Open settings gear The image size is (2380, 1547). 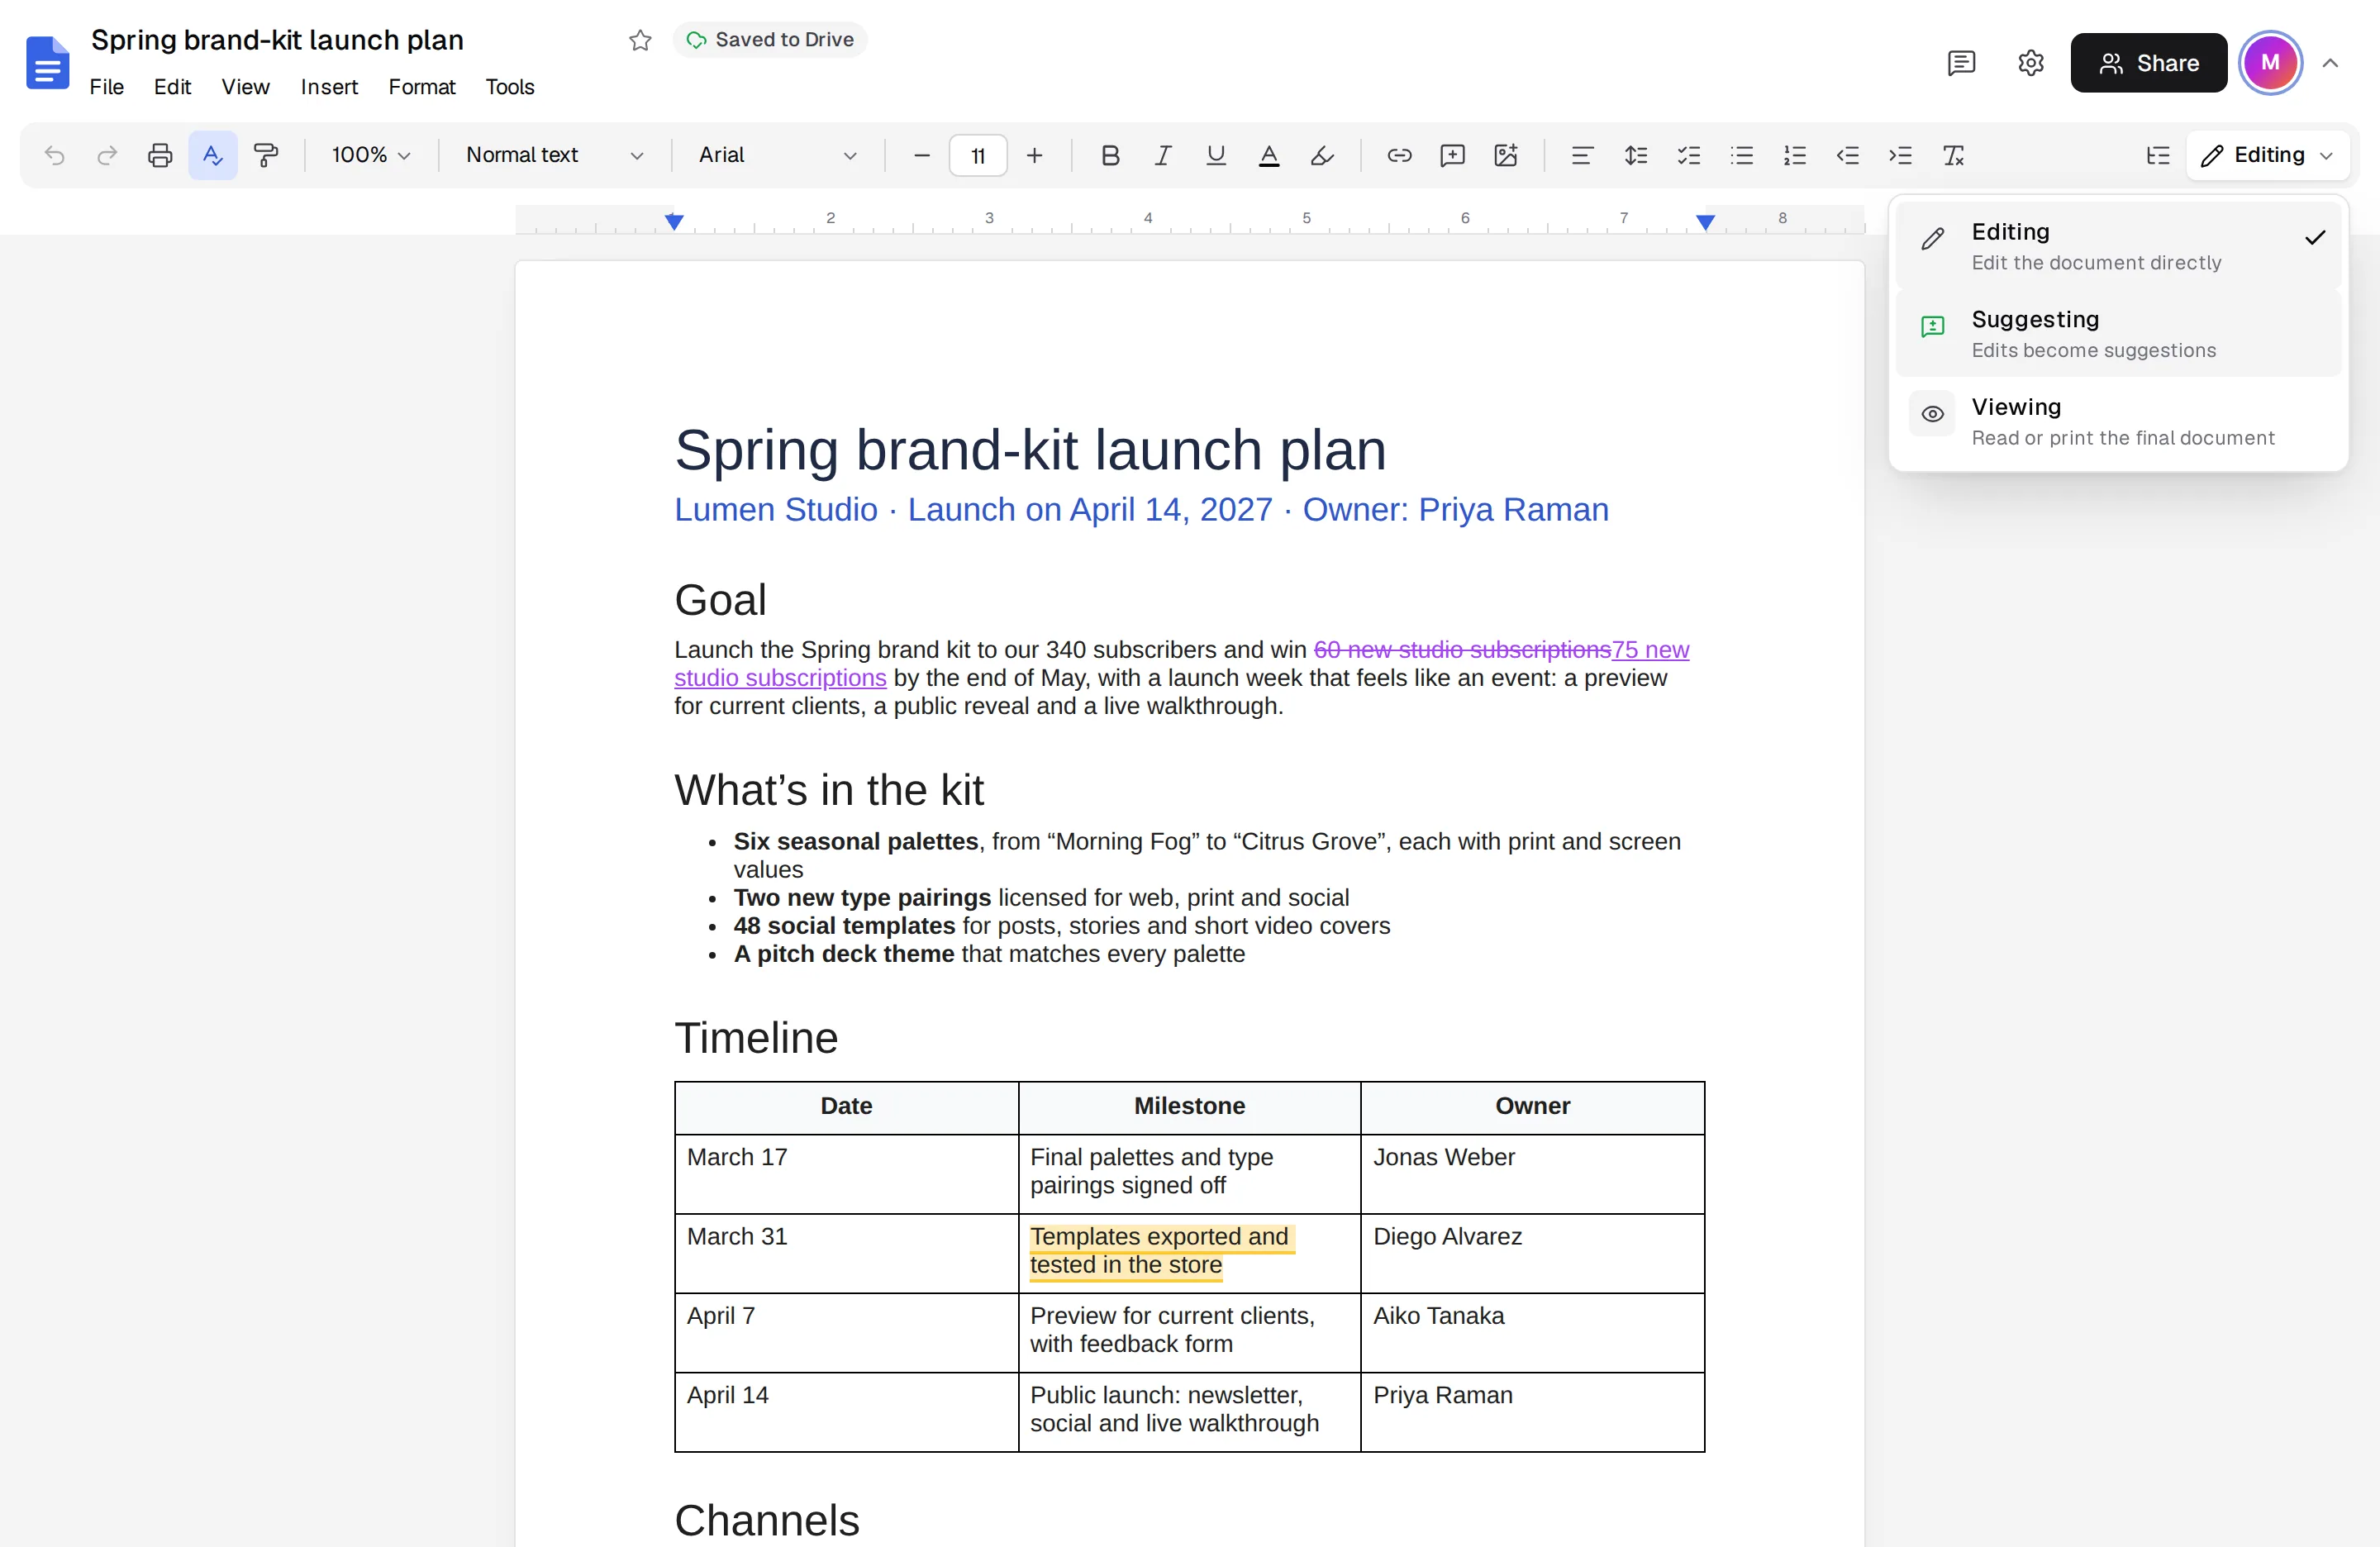click(2030, 63)
